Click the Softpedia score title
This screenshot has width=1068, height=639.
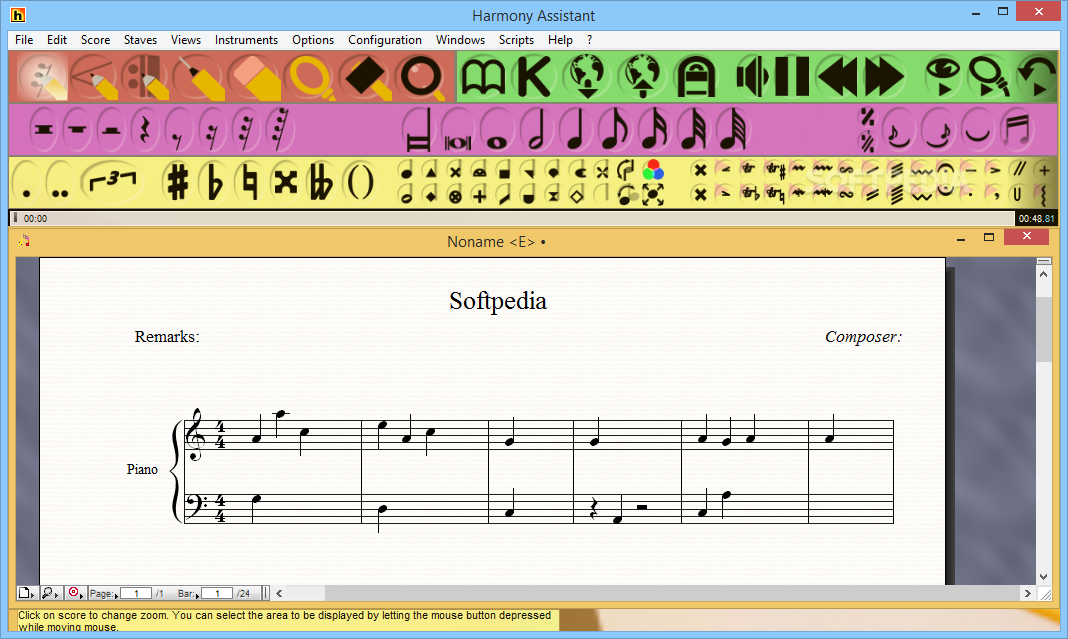498,301
